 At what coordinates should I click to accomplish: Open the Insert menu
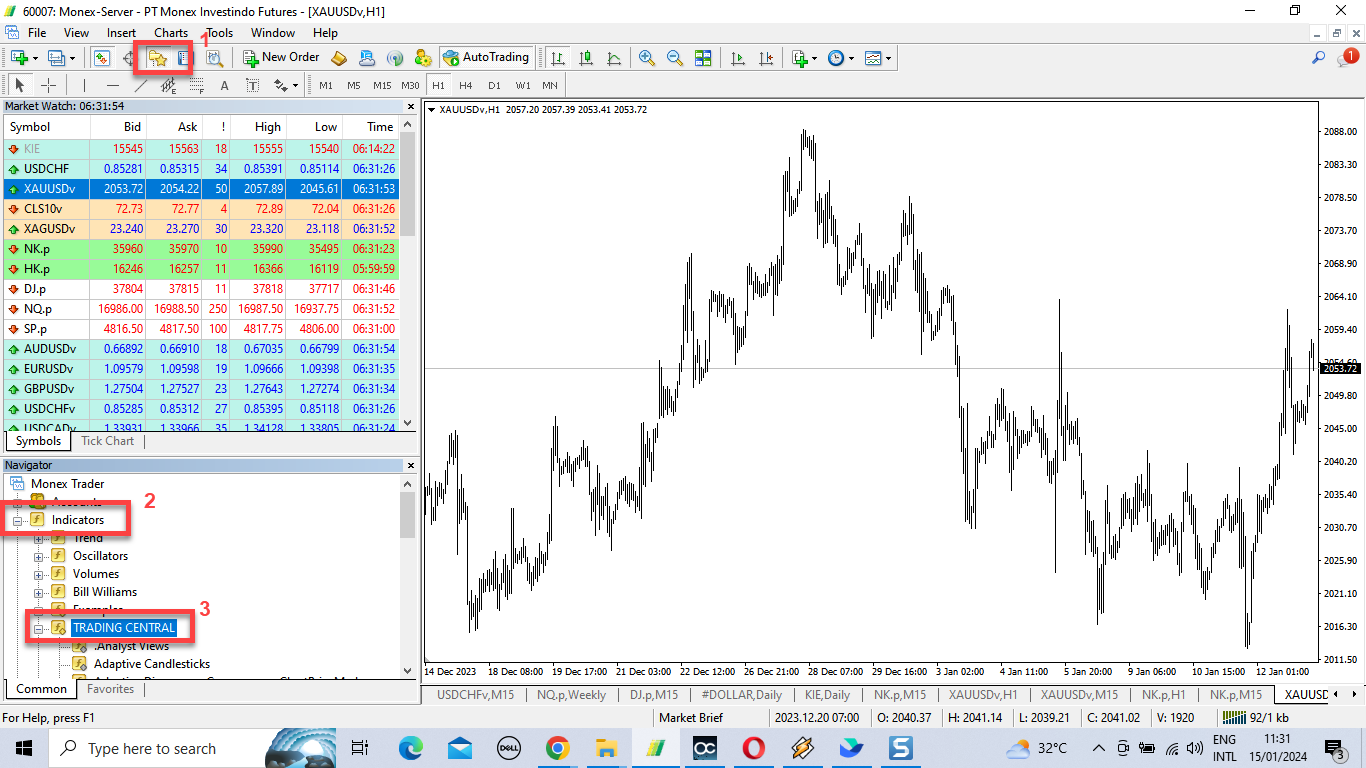pyautogui.click(x=121, y=32)
